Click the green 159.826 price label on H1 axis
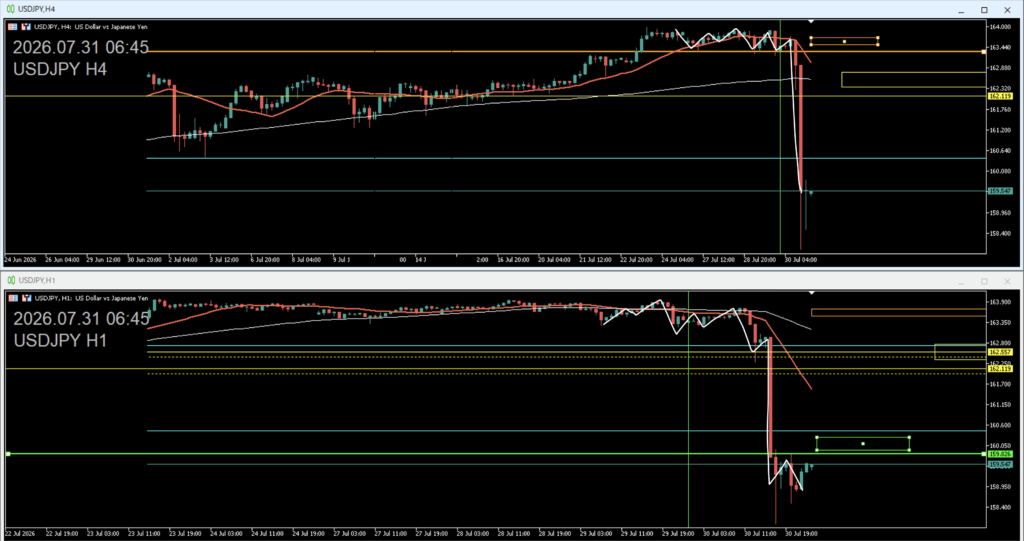The width and height of the screenshot is (1024, 541). [1000, 453]
